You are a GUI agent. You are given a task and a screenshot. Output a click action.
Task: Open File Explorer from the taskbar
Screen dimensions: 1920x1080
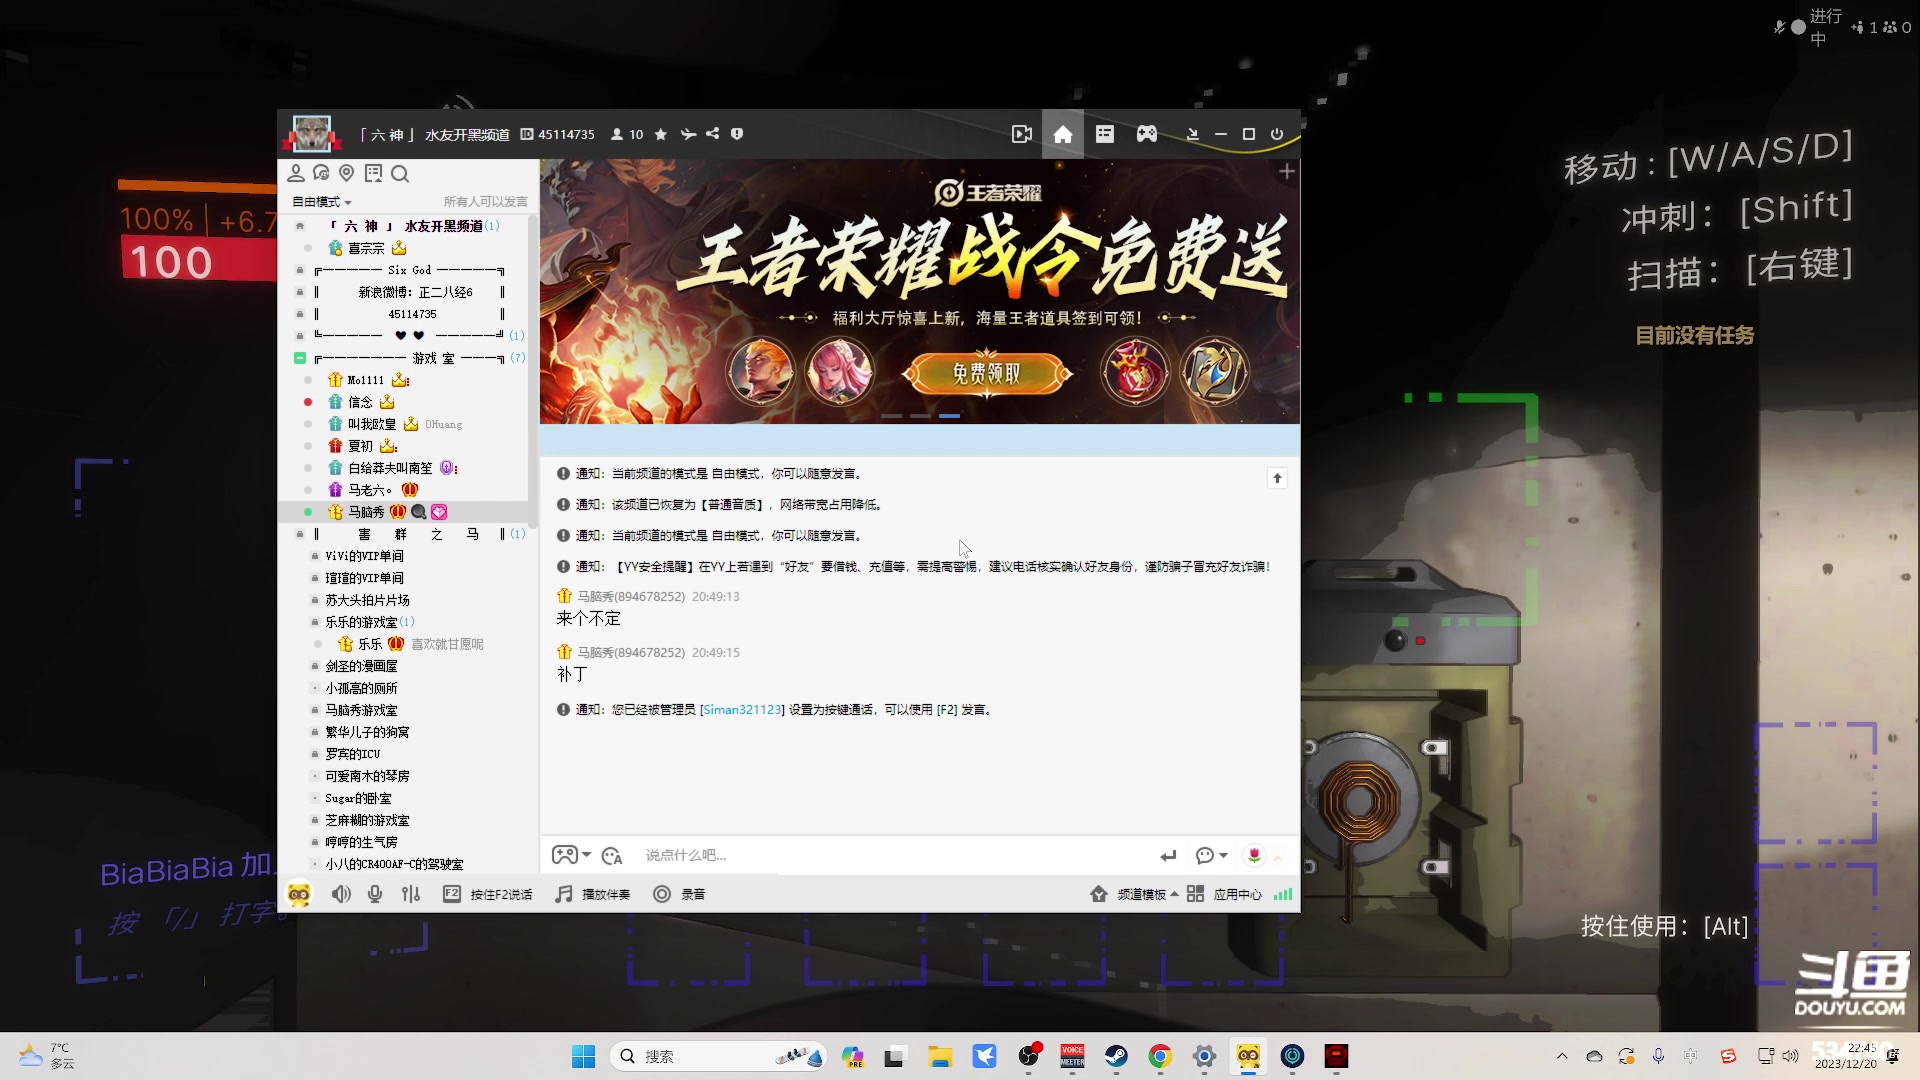pos(940,1056)
